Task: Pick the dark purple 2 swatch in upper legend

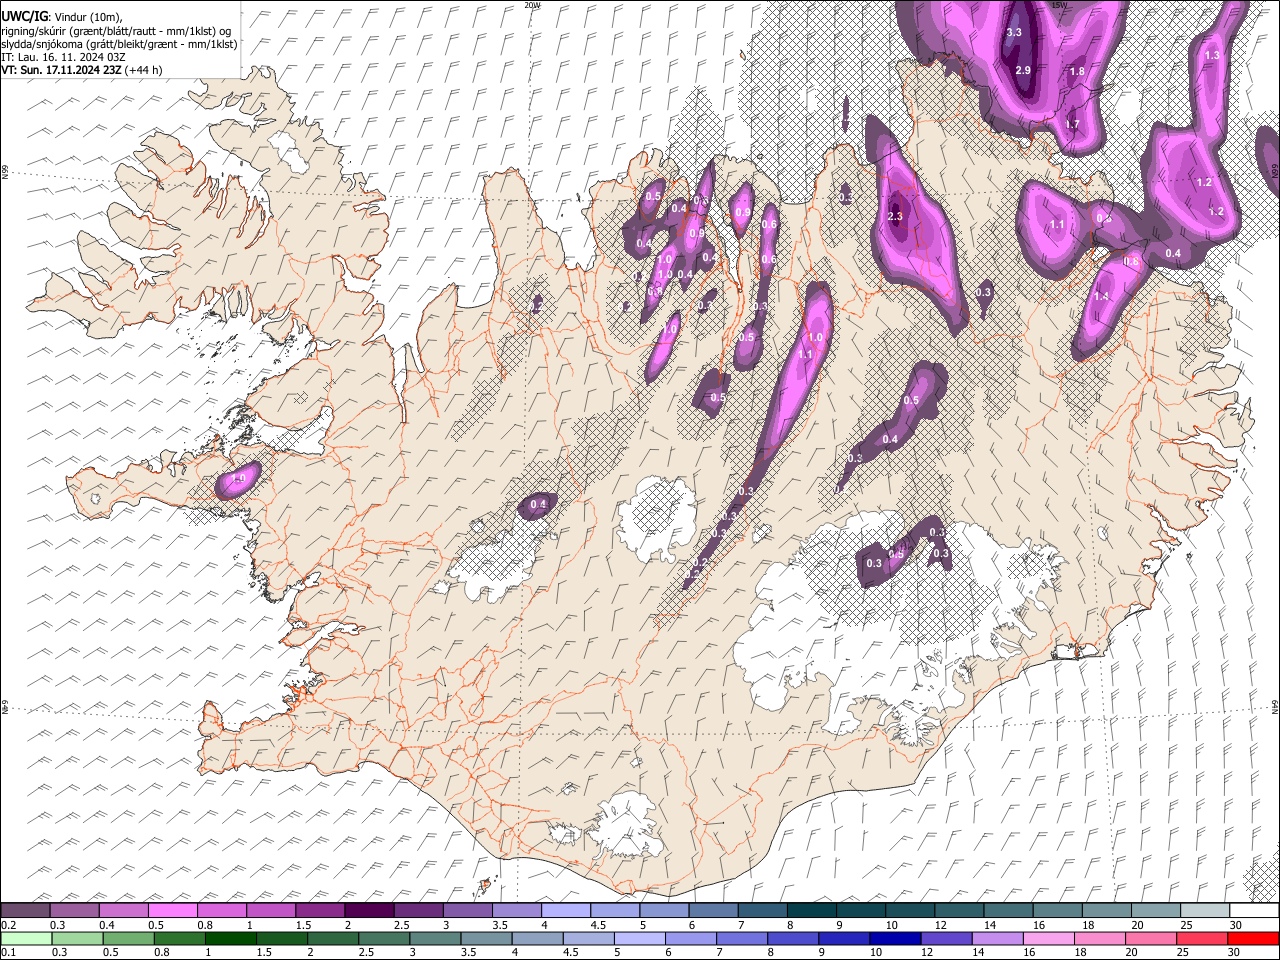Action: [x=368, y=910]
